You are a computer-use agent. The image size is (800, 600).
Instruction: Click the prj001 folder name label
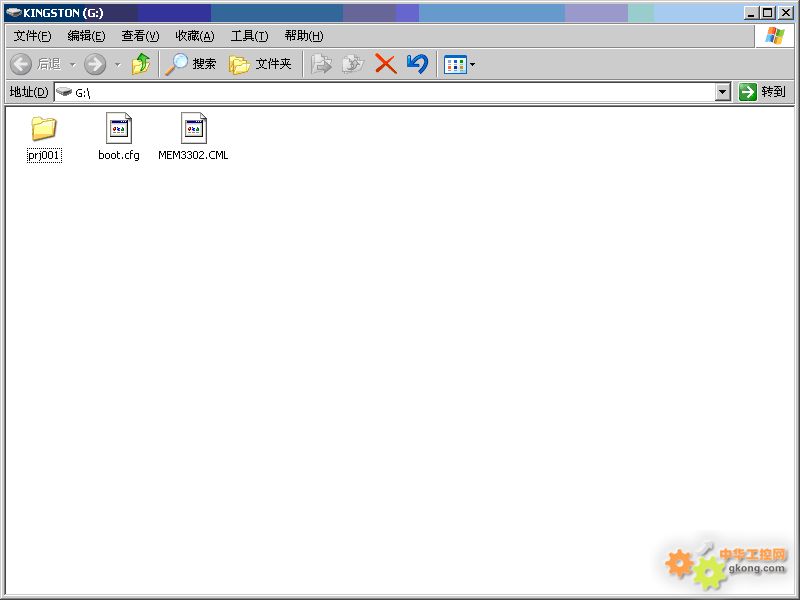(x=44, y=155)
